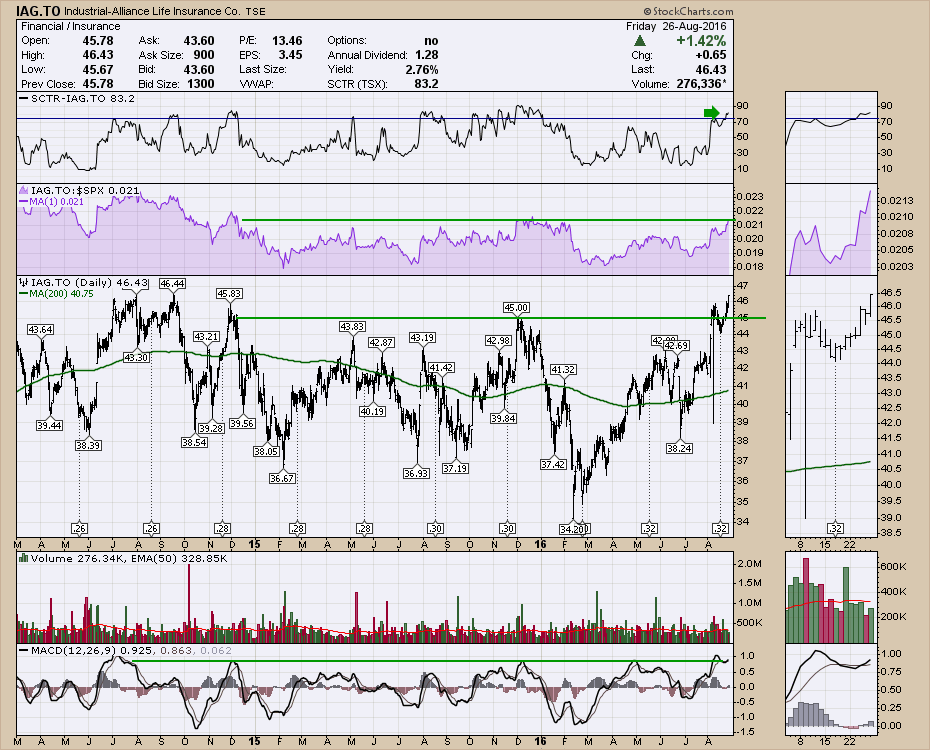The width and height of the screenshot is (930, 750).
Task: Click the 38.05 trough price label
Action: pyautogui.click(x=266, y=451)
